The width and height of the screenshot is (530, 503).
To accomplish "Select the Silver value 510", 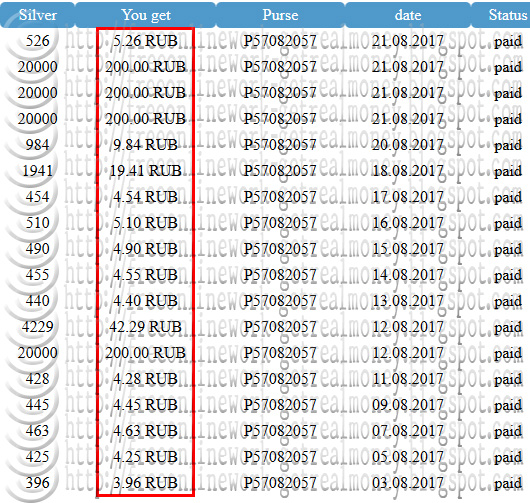I will [x=38, y=223].
